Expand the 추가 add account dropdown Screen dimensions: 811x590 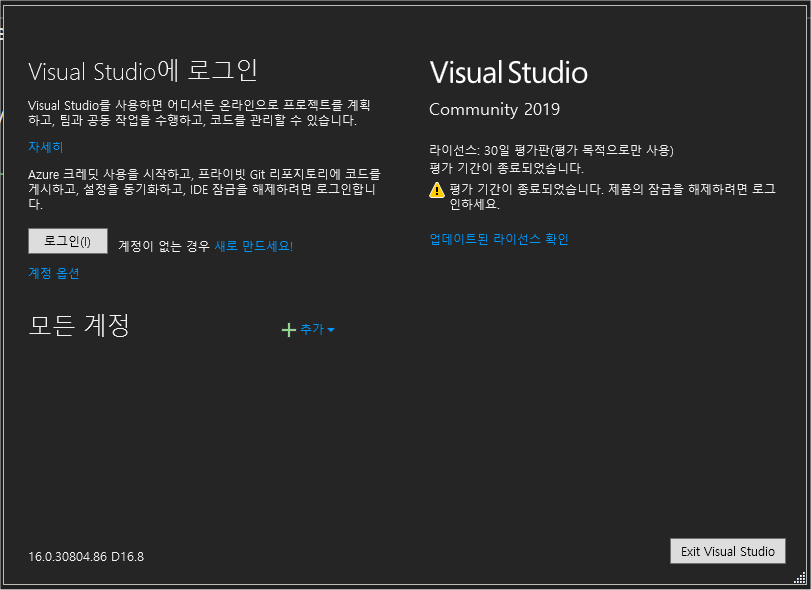(318, 329)
